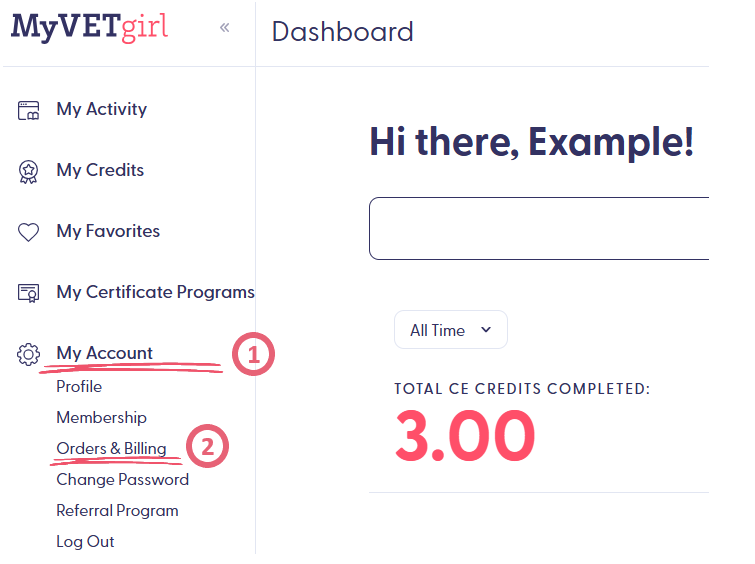This screenshot has height=564, width=755.
Task: Click the My Favorites heart icon
Action: tap(28, 232)
